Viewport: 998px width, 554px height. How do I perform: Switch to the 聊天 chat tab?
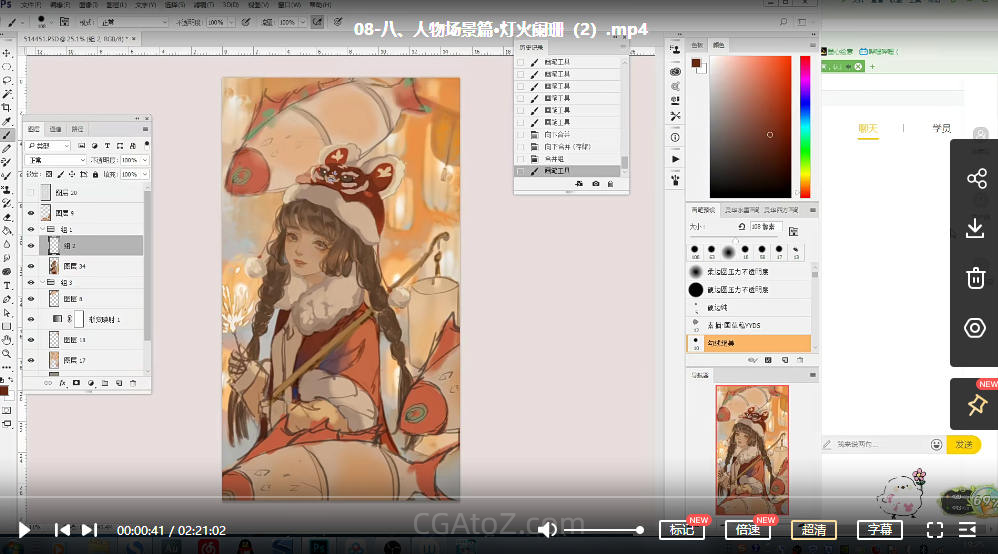pos(867,129)
